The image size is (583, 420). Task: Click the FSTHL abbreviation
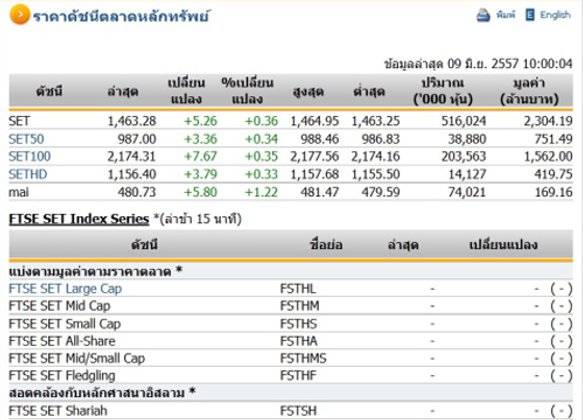point(298,289)
